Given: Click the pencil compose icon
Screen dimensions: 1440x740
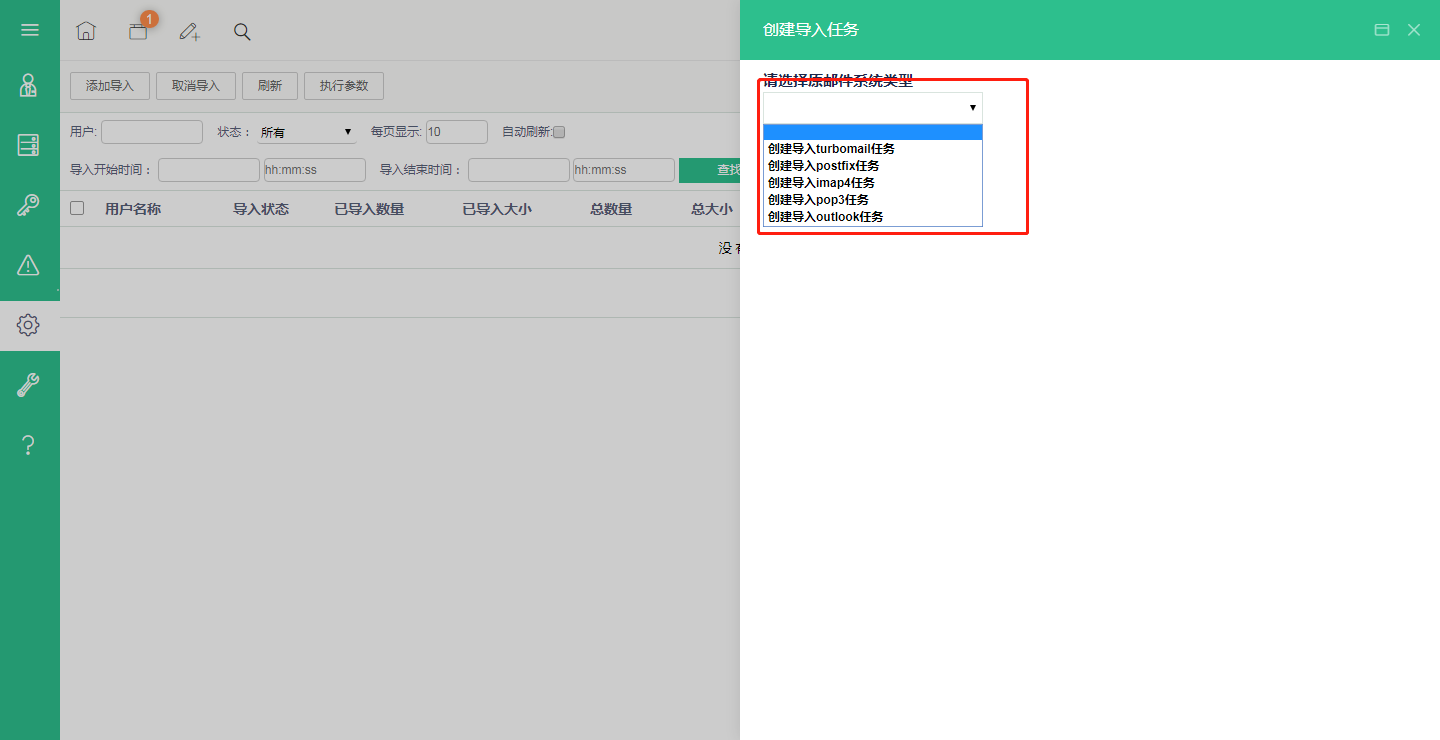Looking at the screenshot, I should coord(190,32).
